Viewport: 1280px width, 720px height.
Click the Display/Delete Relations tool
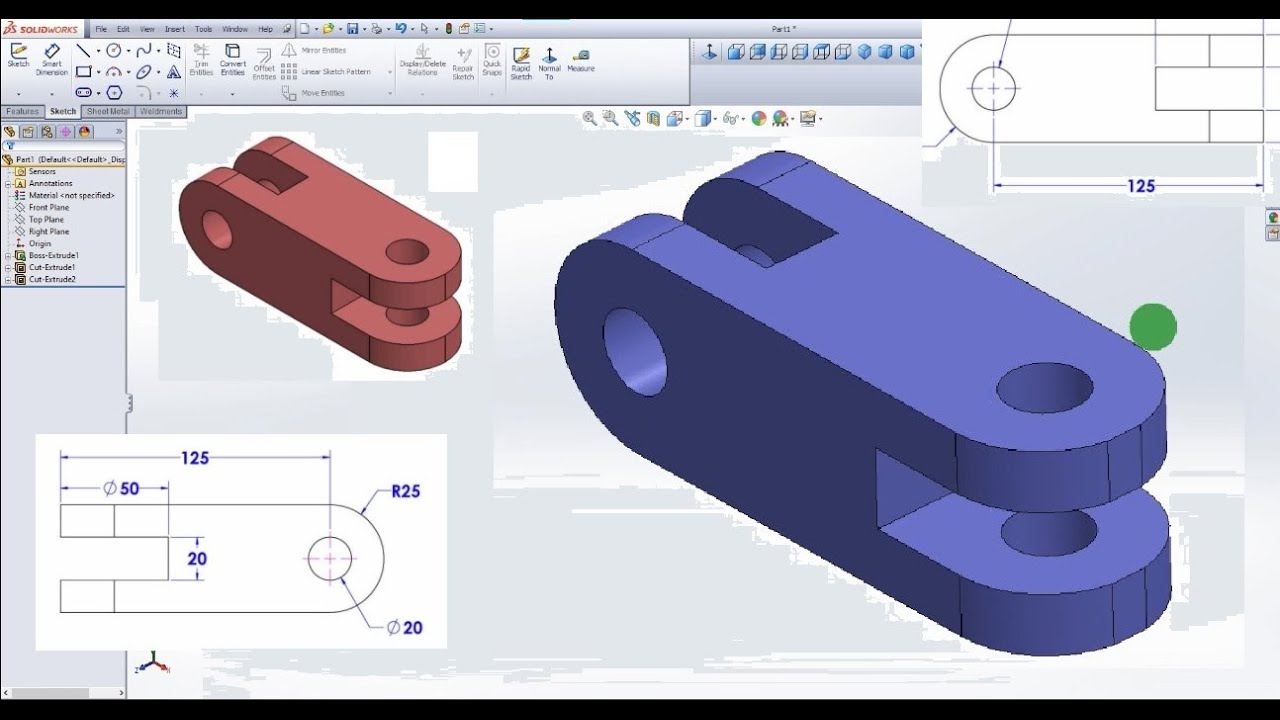(x=422, y=60)
